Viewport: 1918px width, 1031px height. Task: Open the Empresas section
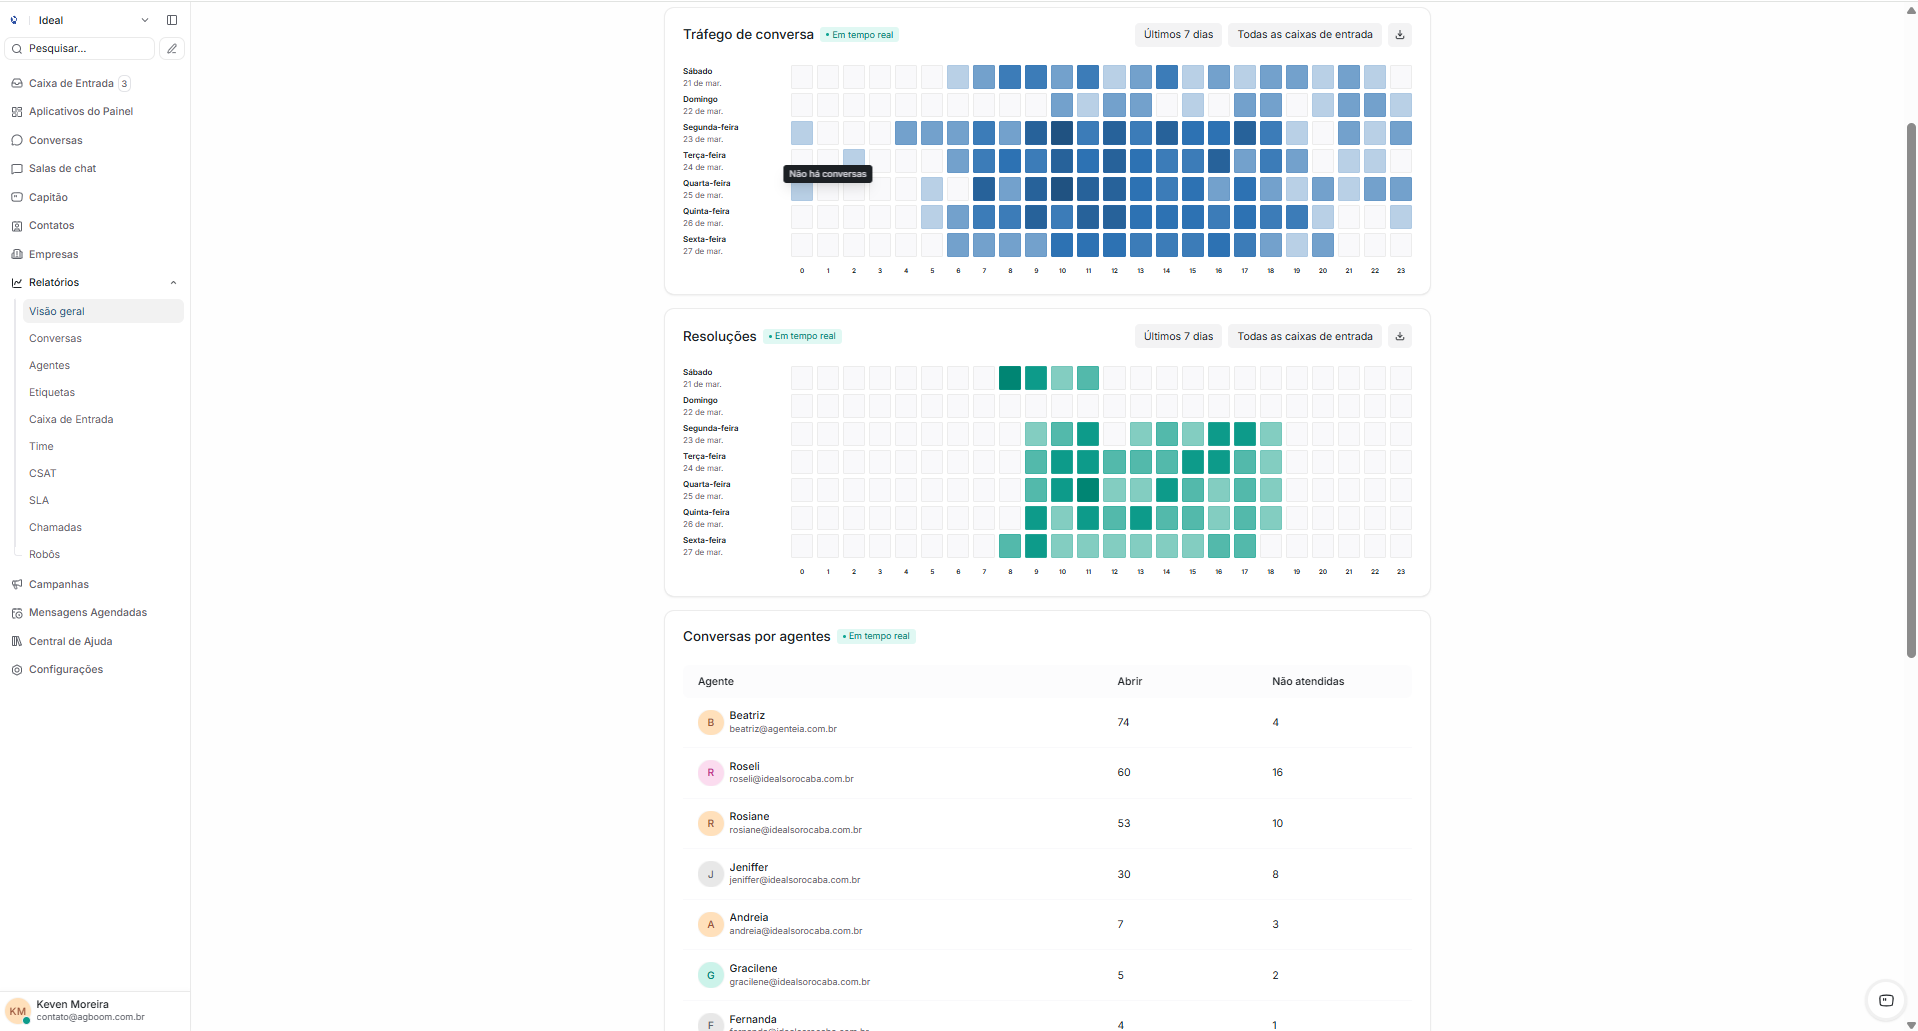pyautogui.click(x=54, y=254)
